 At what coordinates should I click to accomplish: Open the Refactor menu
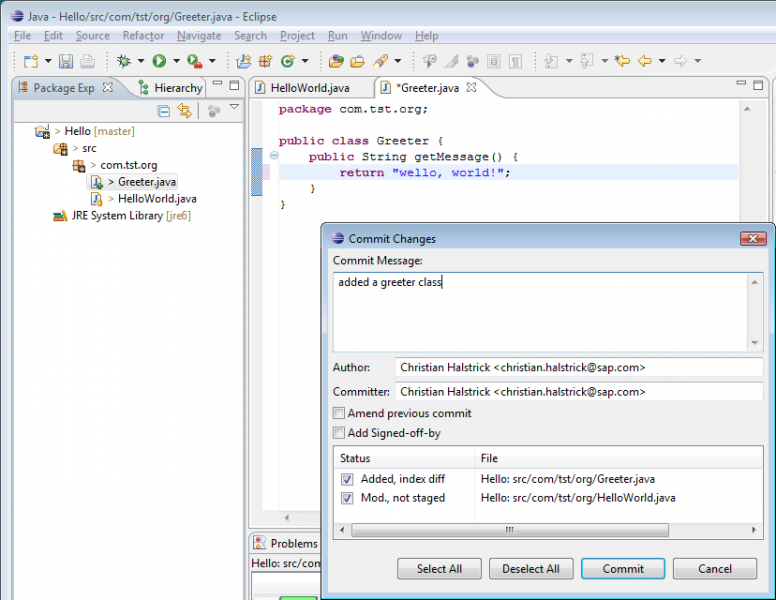coord(143,36)
